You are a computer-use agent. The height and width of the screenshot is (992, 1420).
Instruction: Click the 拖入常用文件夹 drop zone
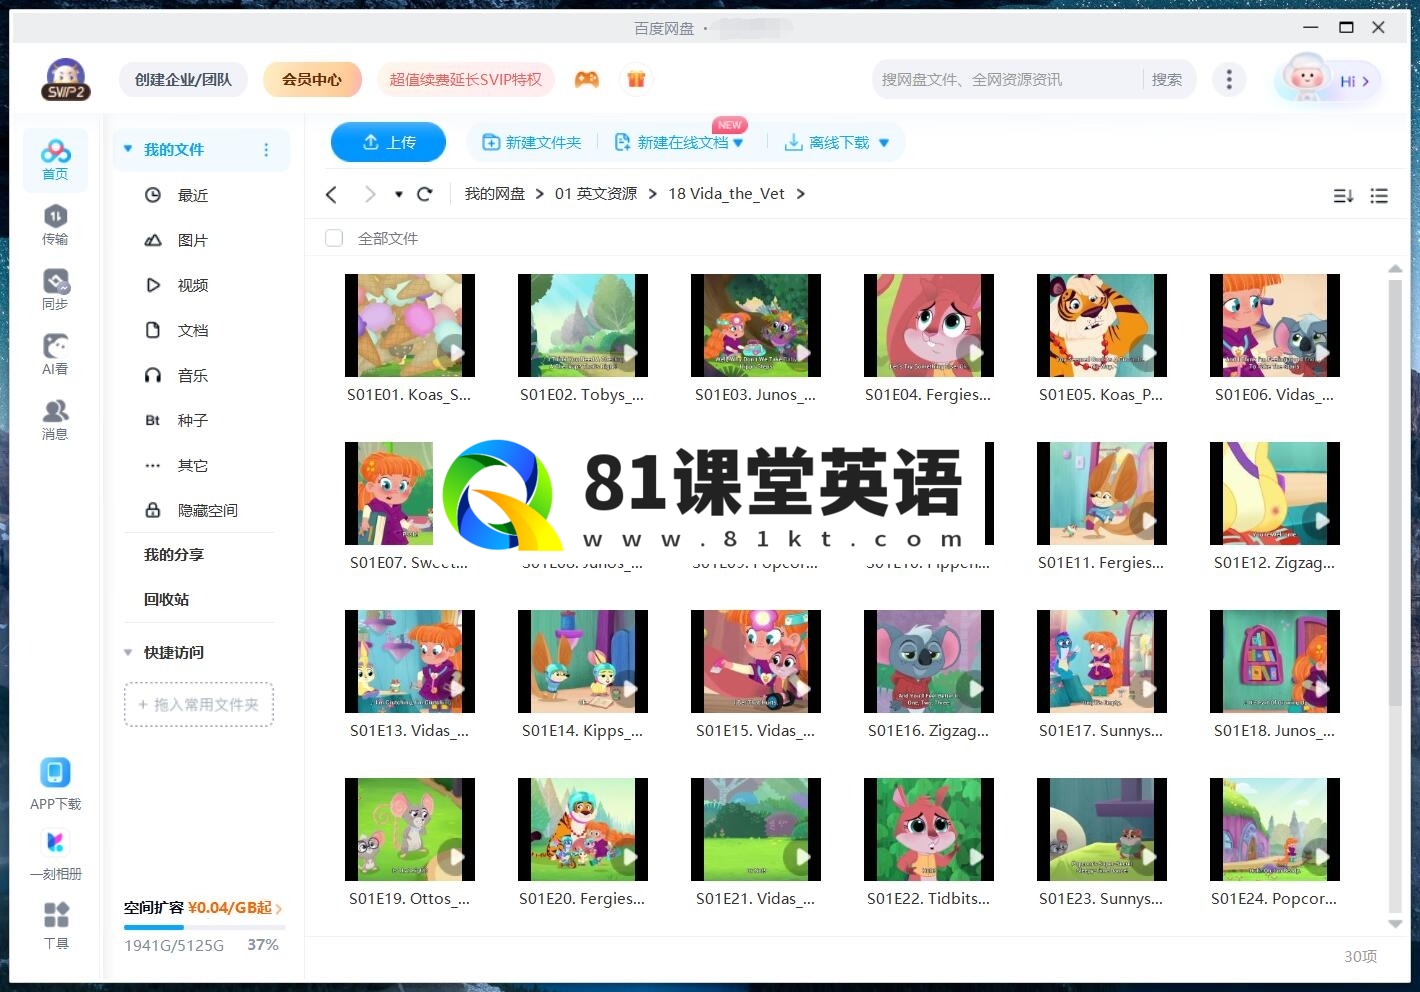tap(199, 704)
